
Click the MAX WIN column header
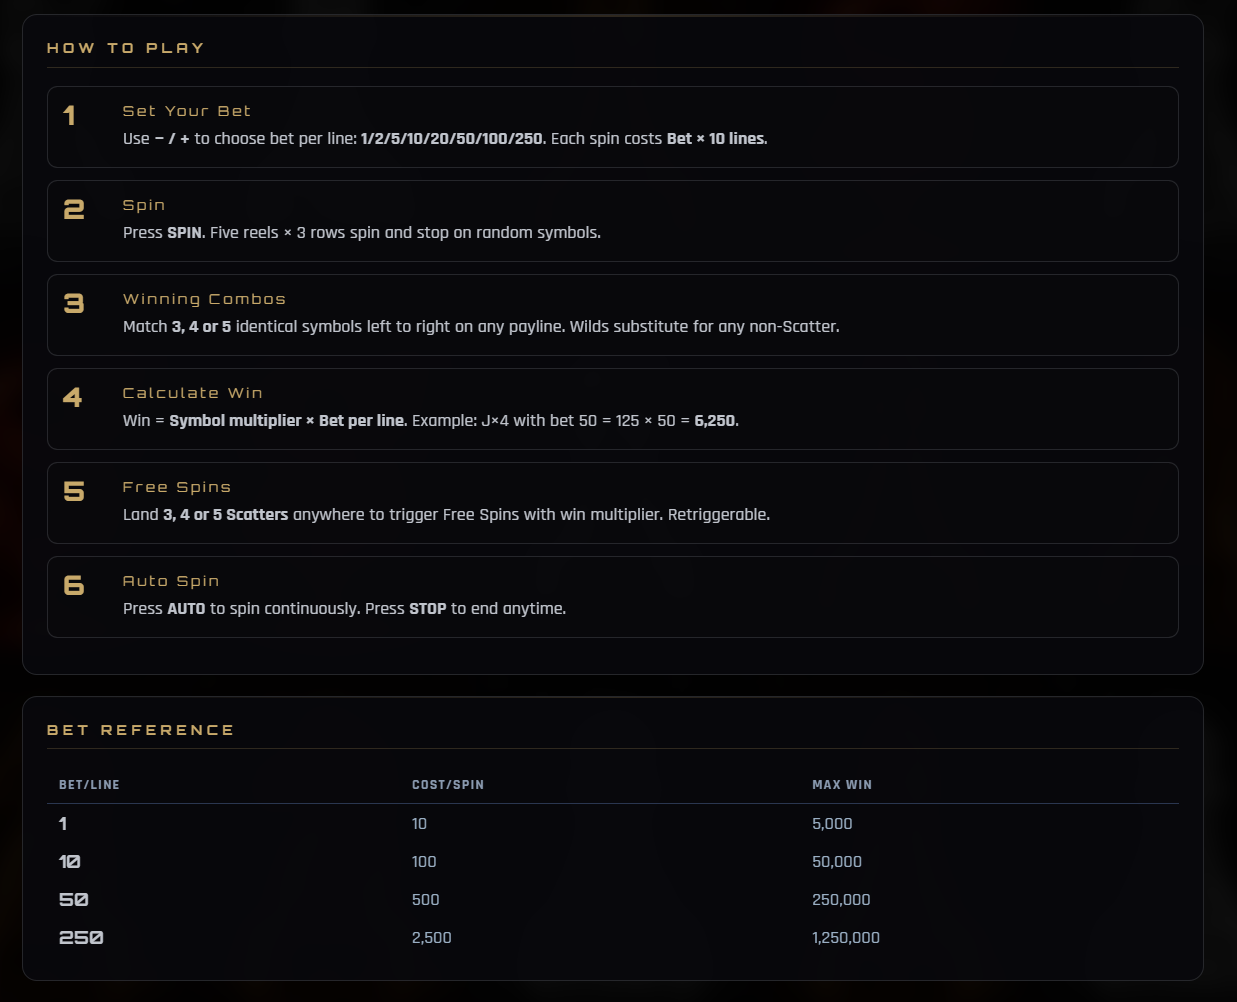842,785
